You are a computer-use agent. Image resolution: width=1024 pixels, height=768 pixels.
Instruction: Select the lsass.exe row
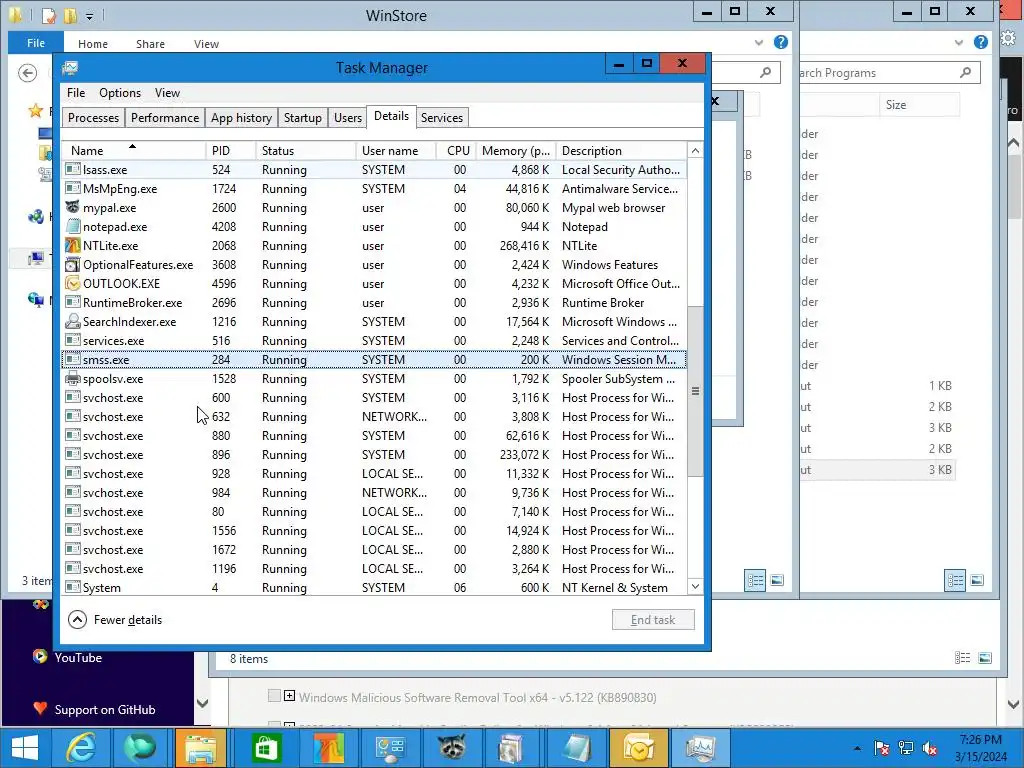[374, 170]
